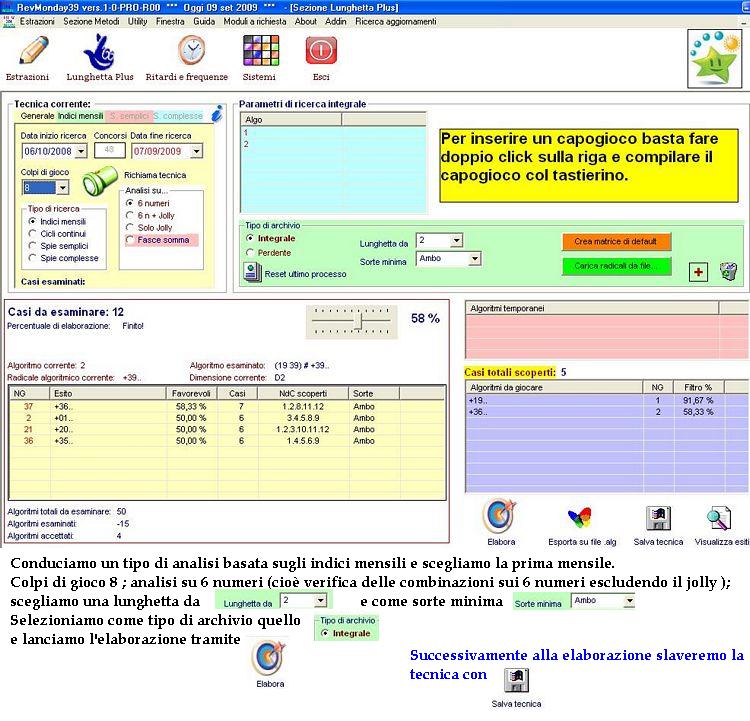Click Favorevoli column header
The width and height of the screenshot is (750, 721).
click(191, 393)
